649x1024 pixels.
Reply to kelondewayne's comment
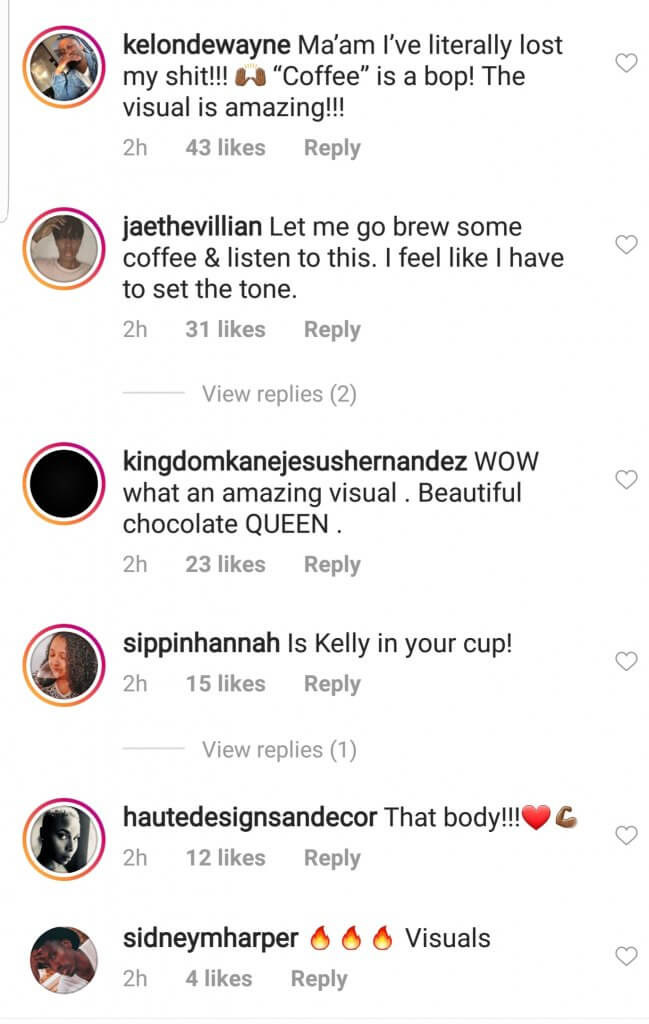click(332, 148)
